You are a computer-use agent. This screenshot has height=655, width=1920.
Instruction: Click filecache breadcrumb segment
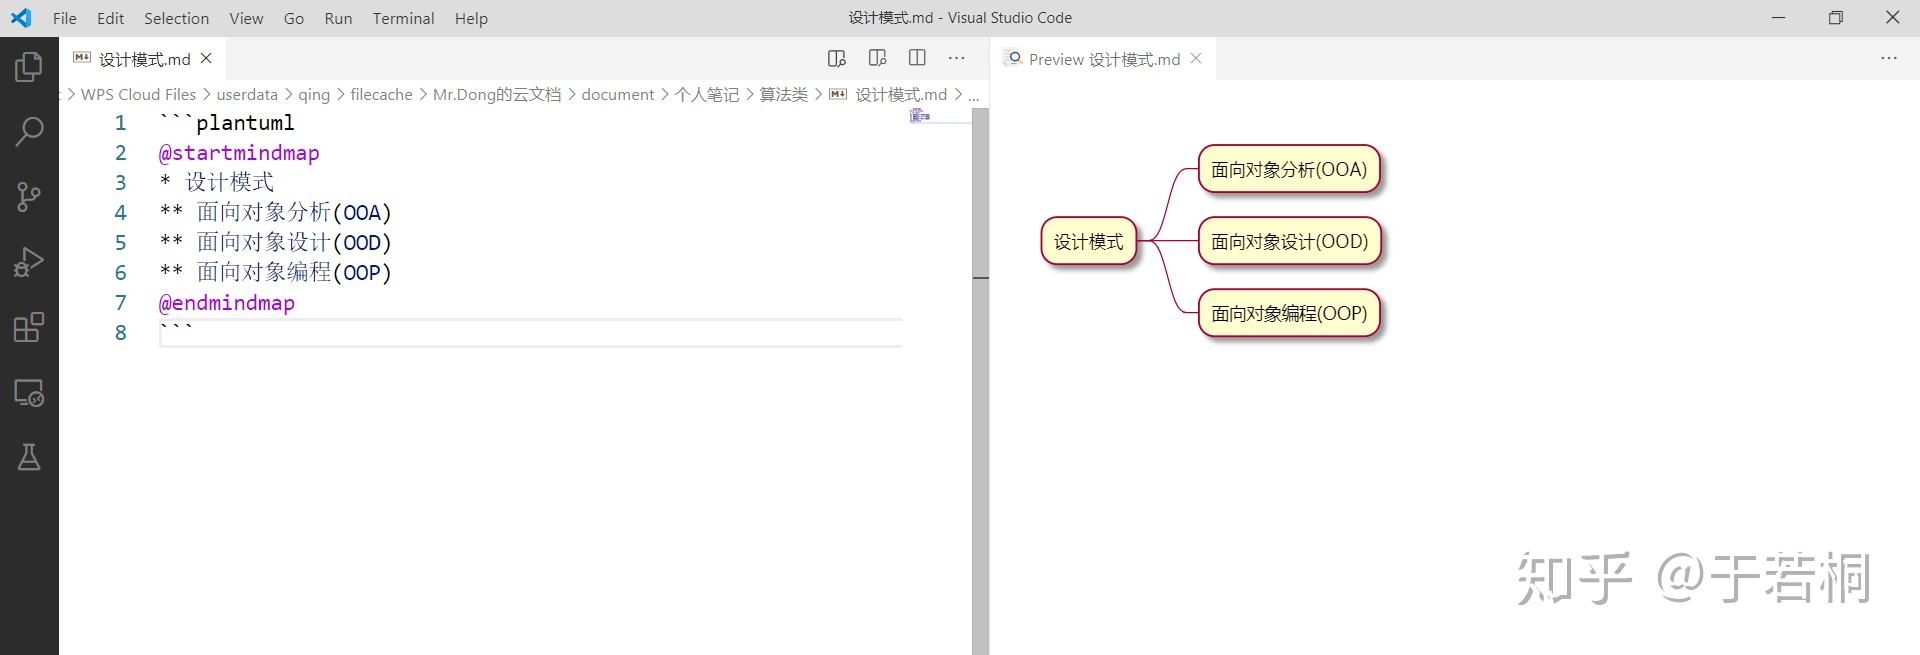point(381,94)
